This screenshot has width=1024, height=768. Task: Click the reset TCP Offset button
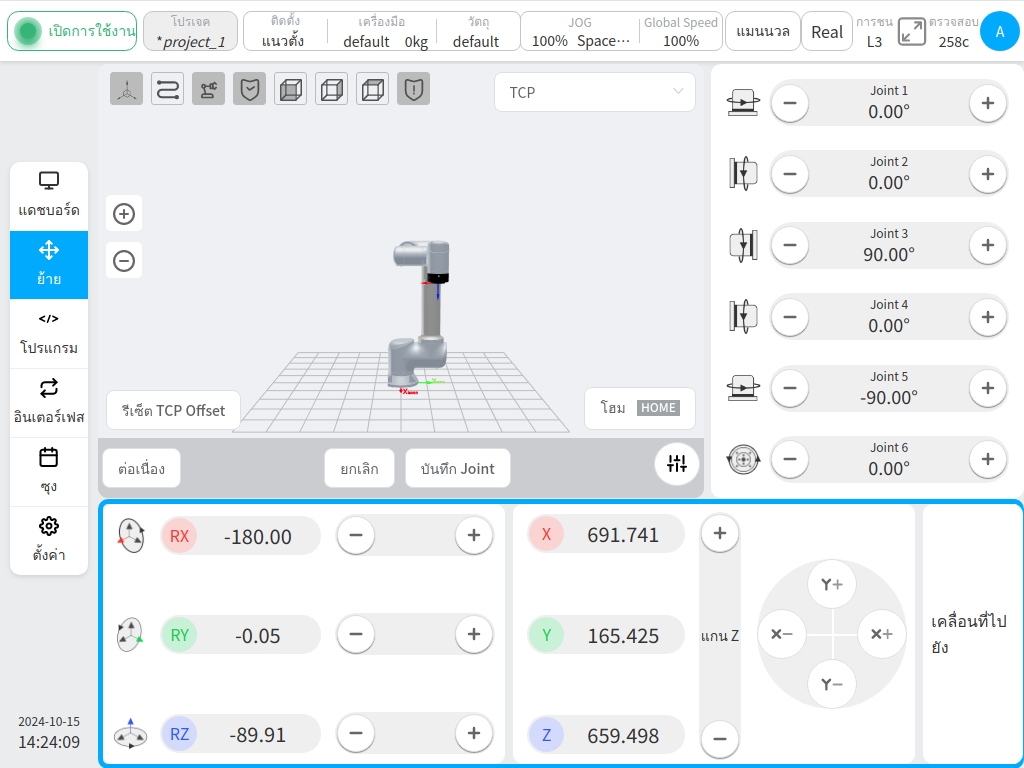coord(174,410)
